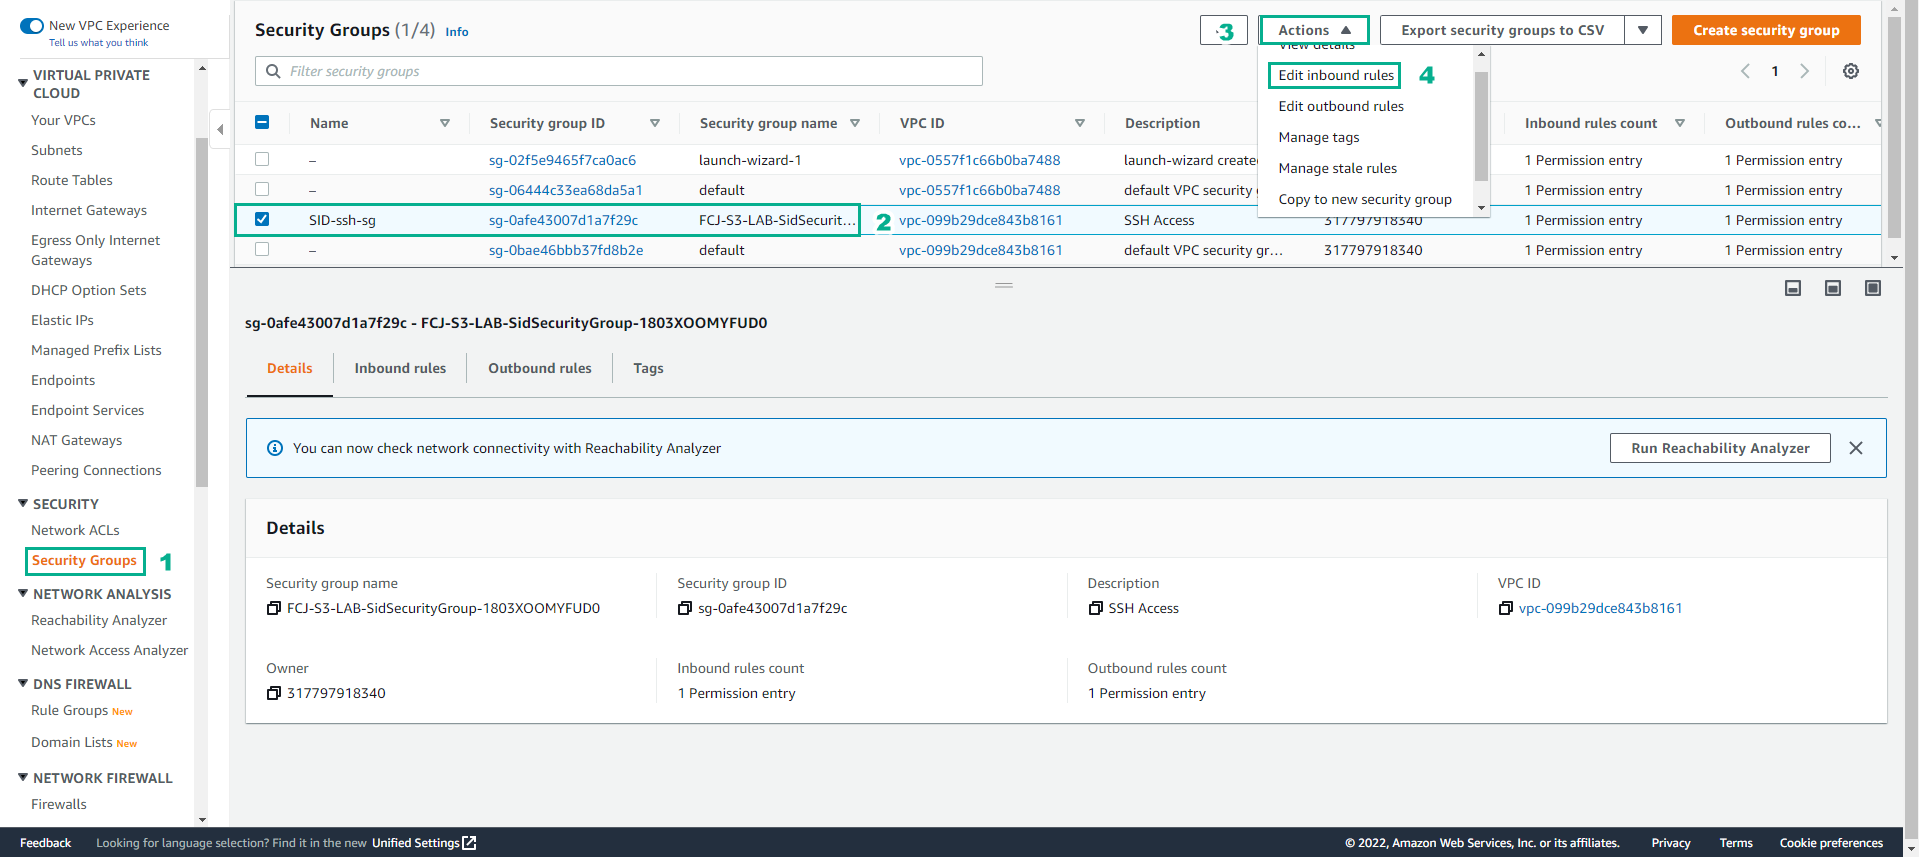The image size is (1919, 857).
Task: Maximize the details split panel
Action: (1873, 288)
